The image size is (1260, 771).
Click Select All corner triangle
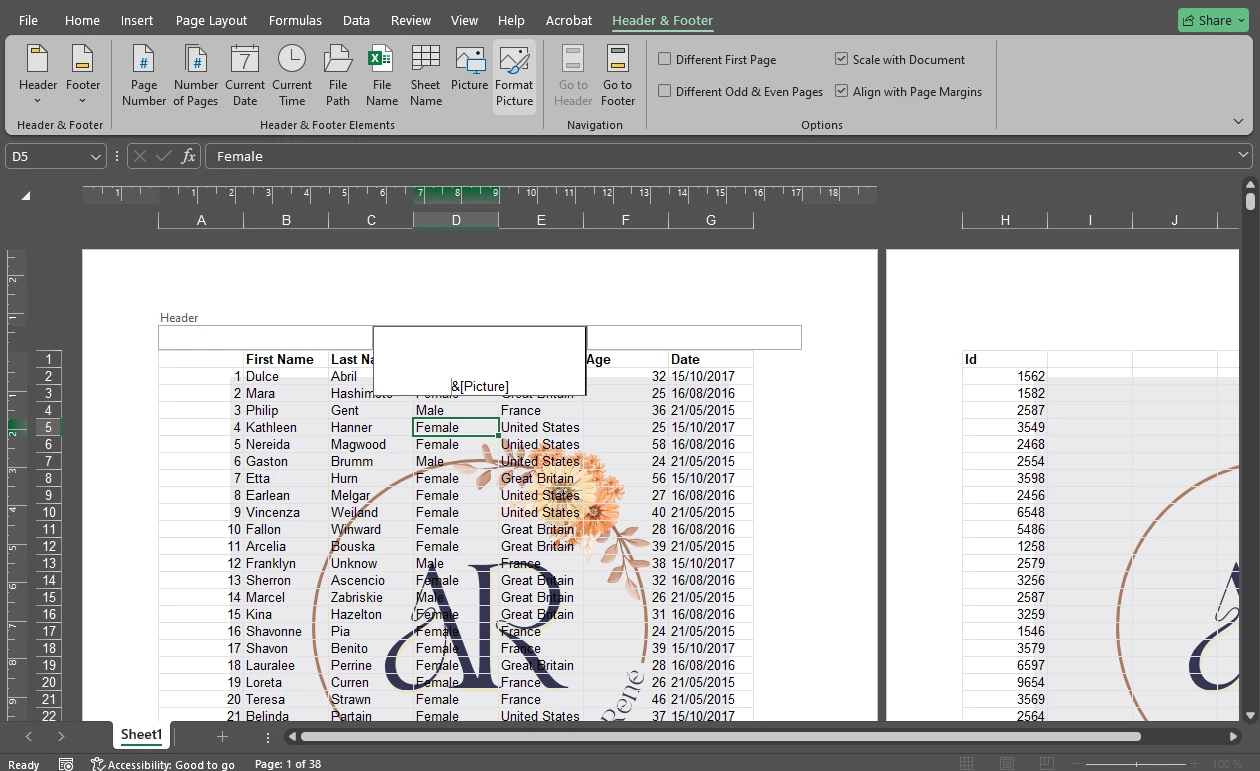(x=26, y=196)
